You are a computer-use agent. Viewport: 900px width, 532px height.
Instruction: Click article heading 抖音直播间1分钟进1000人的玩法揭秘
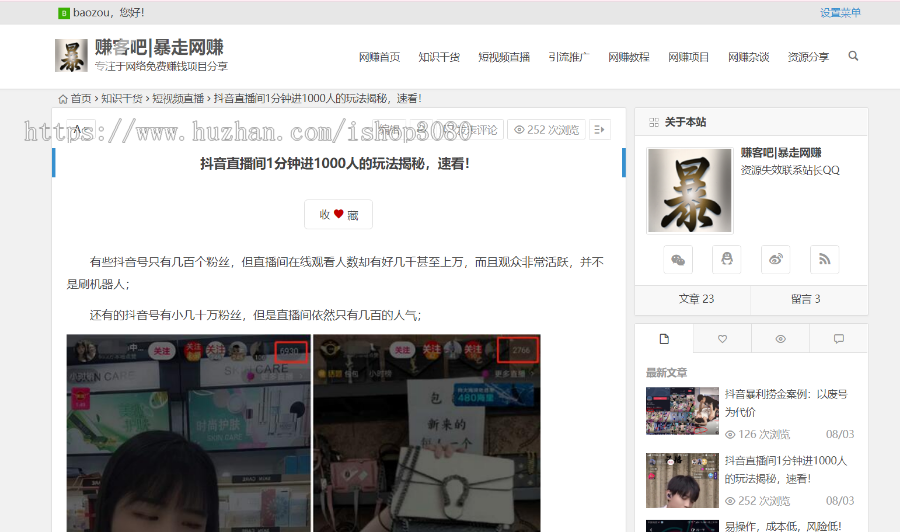point(335,164)
